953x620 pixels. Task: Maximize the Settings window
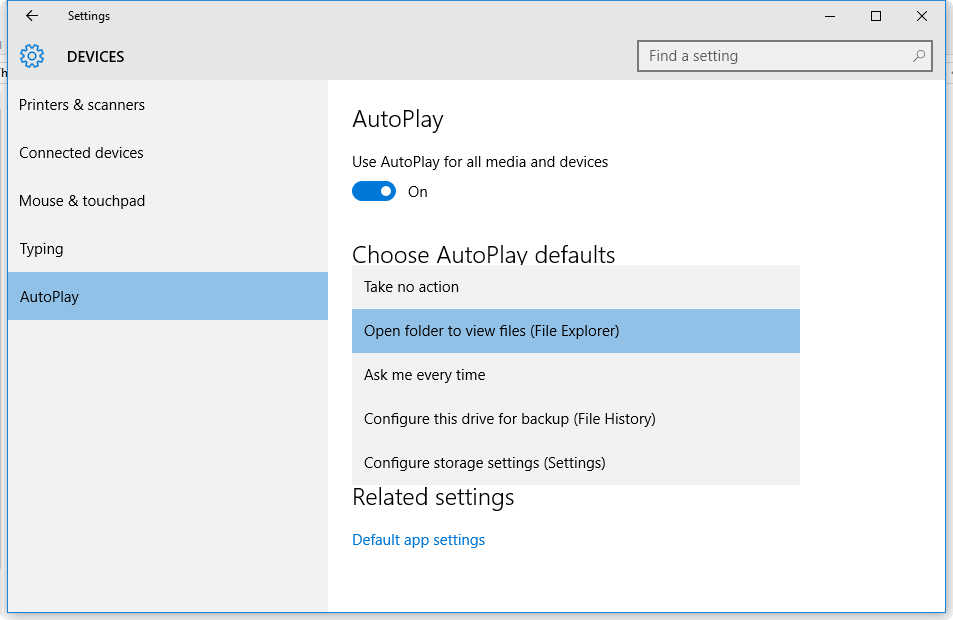[x=876, y=16]
